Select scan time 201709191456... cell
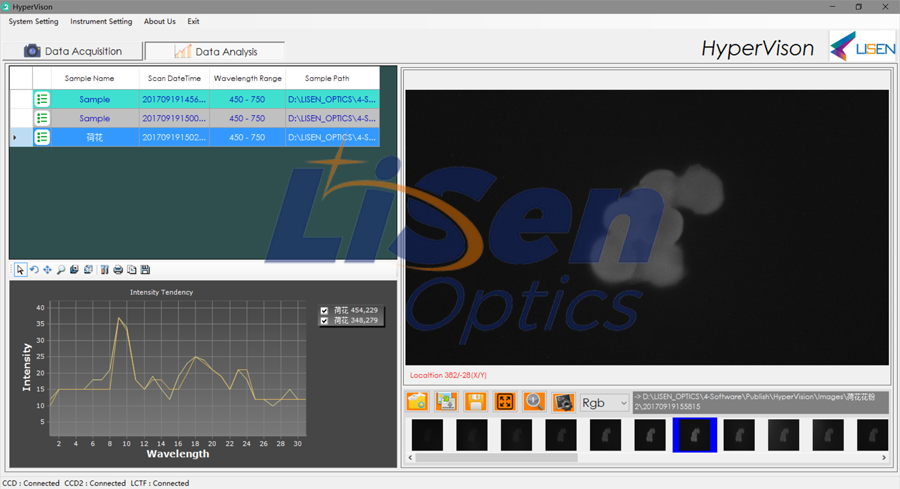900x489 pixels. pyautogui.click(x=174, y=99)
